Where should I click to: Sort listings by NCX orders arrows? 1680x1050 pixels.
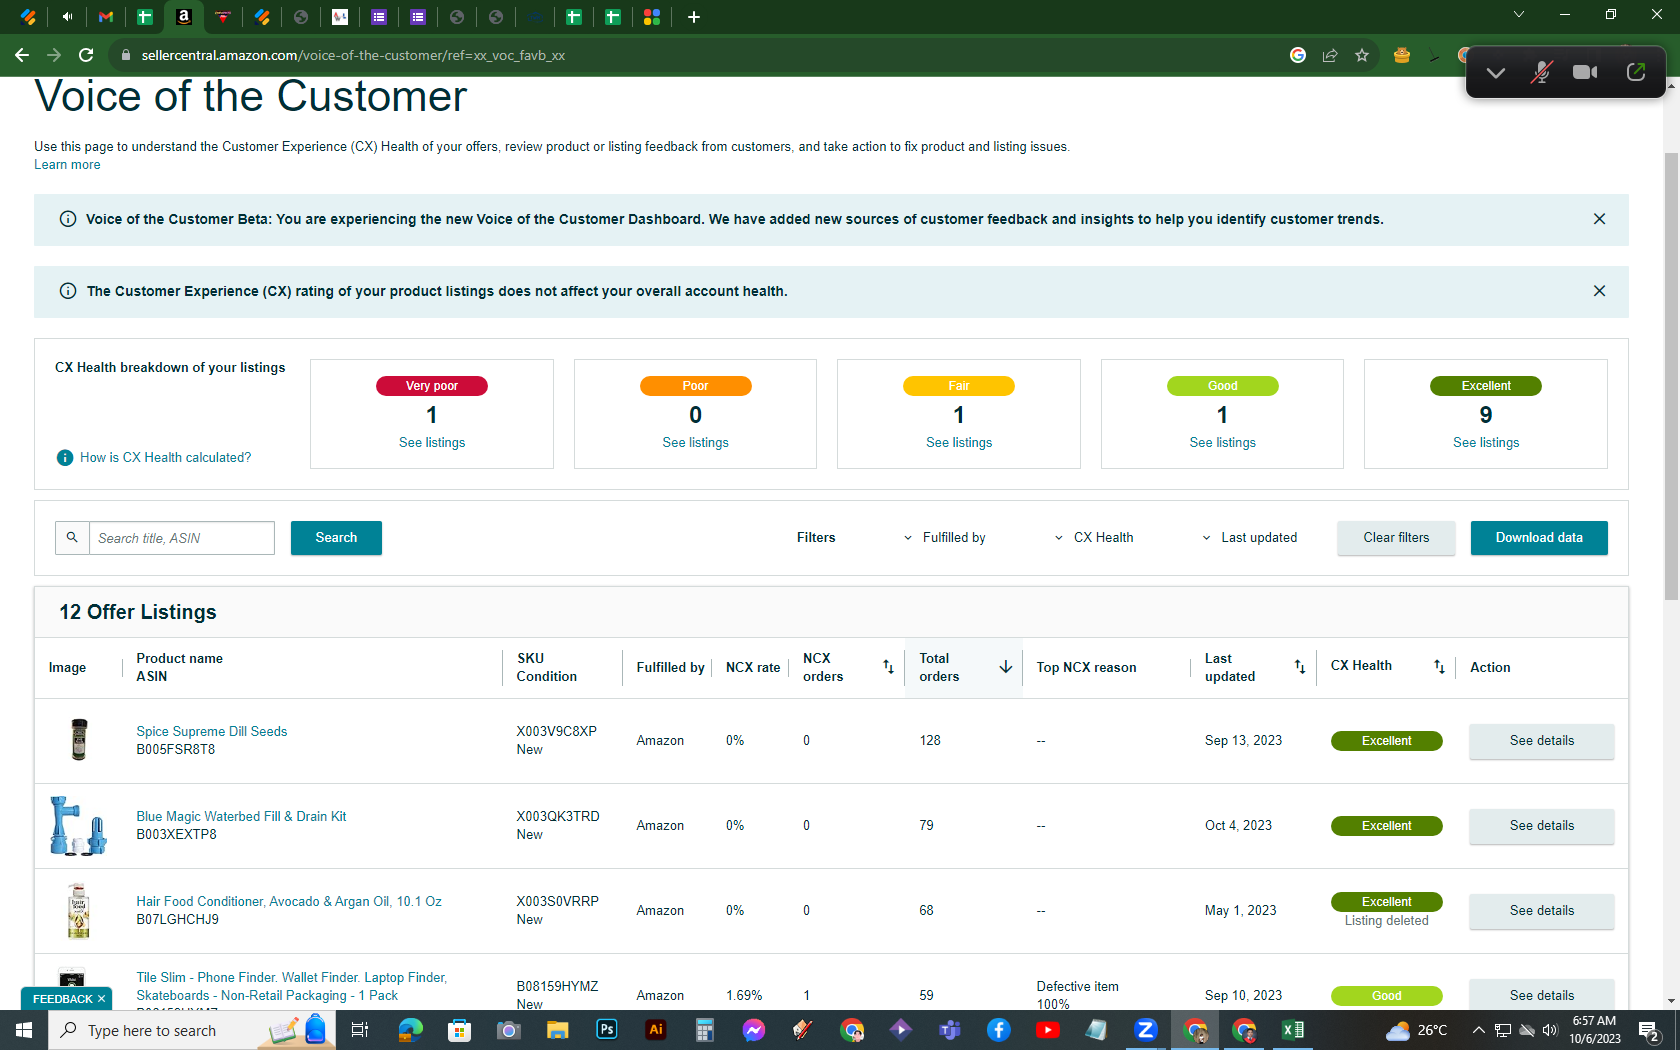tap(888, 667)
